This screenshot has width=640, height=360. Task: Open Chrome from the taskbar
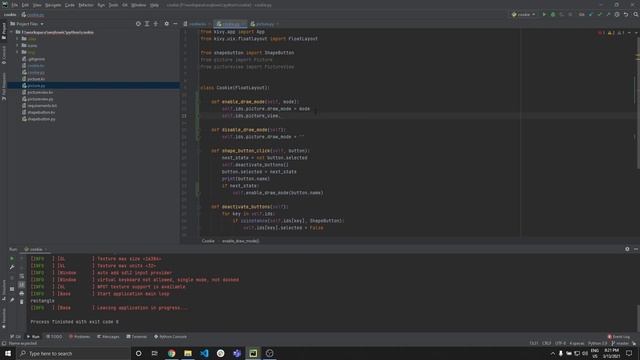tap(171, 353)
